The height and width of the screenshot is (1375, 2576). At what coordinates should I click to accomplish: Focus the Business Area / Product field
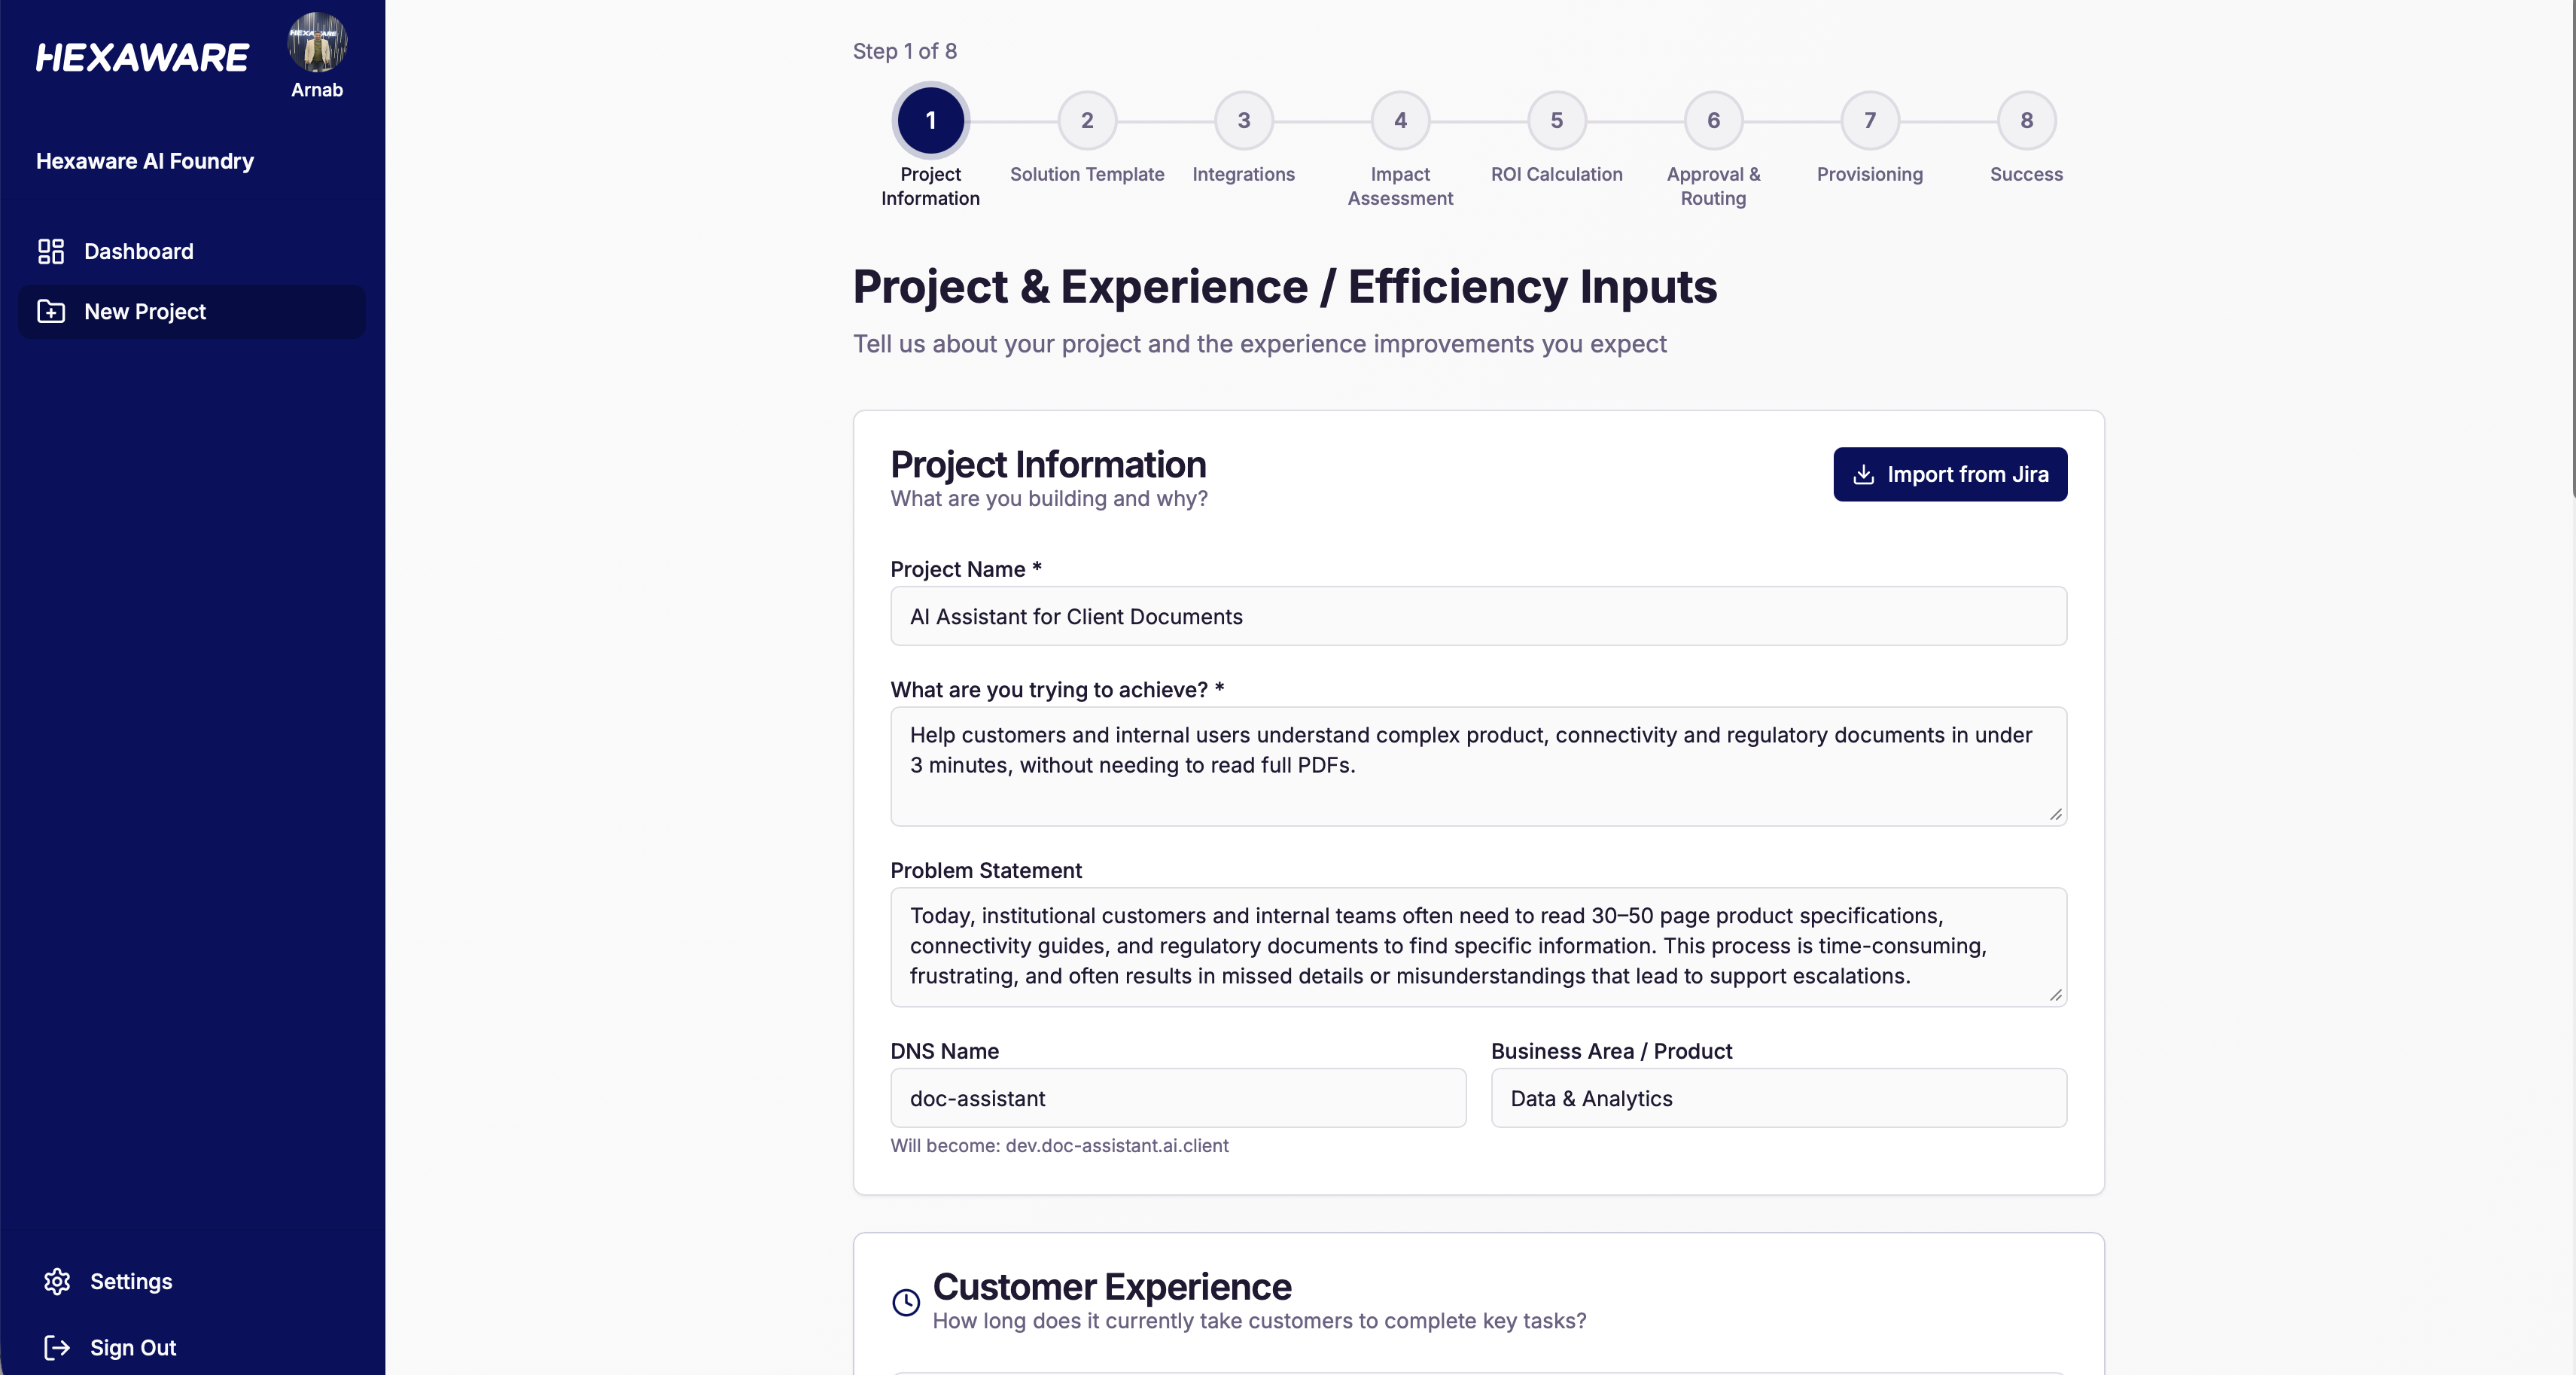pos(1778,1098)
